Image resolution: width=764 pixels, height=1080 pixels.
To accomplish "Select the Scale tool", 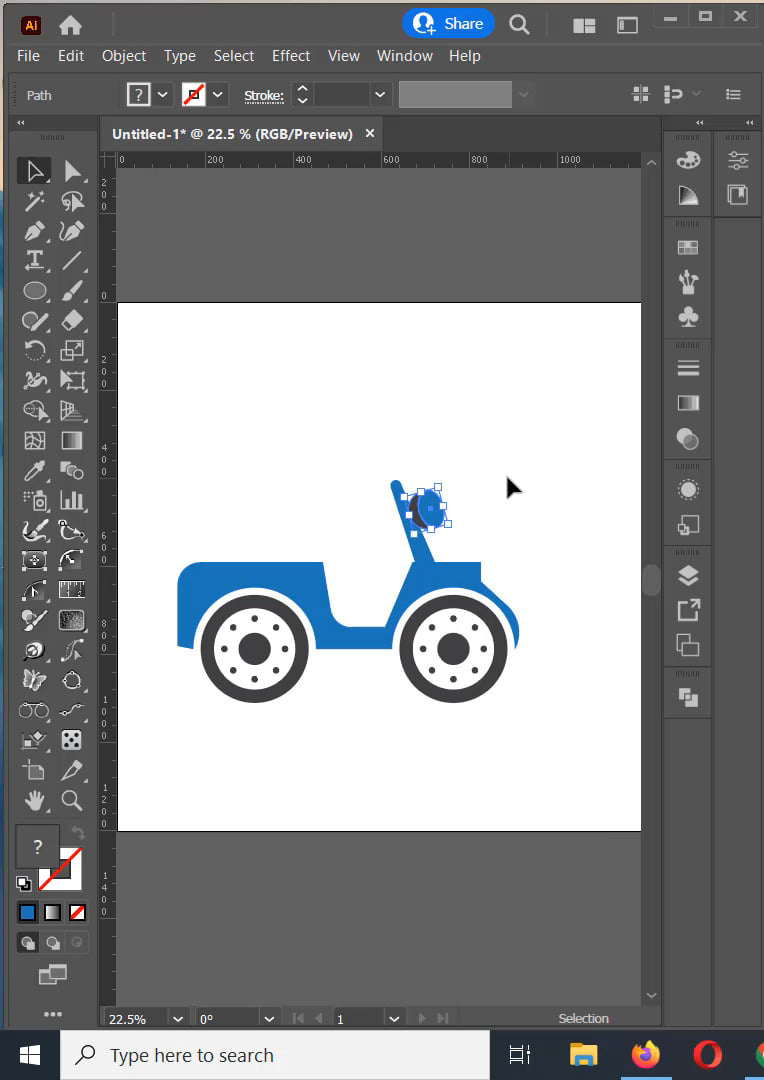I will click(72, 351).
